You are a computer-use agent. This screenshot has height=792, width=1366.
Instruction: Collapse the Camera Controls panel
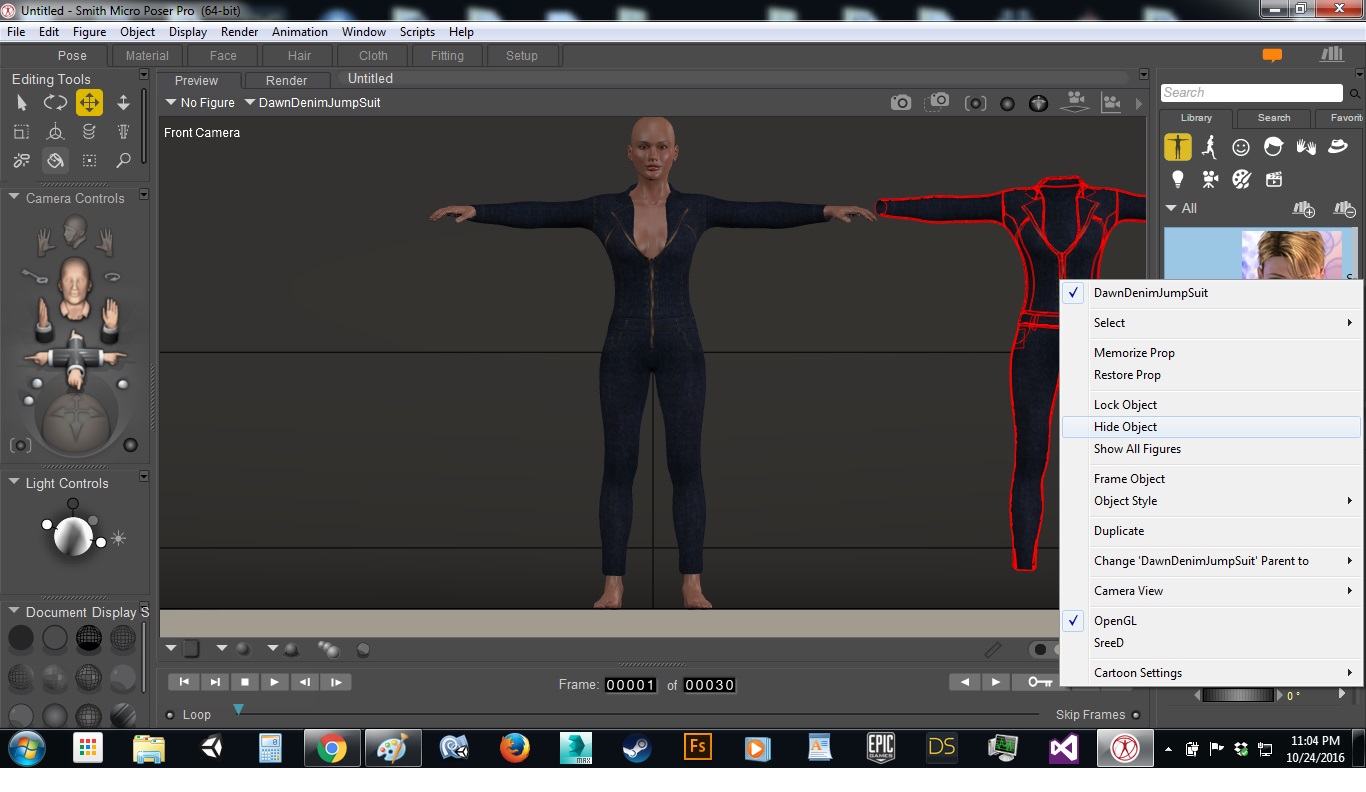(14, 198)
